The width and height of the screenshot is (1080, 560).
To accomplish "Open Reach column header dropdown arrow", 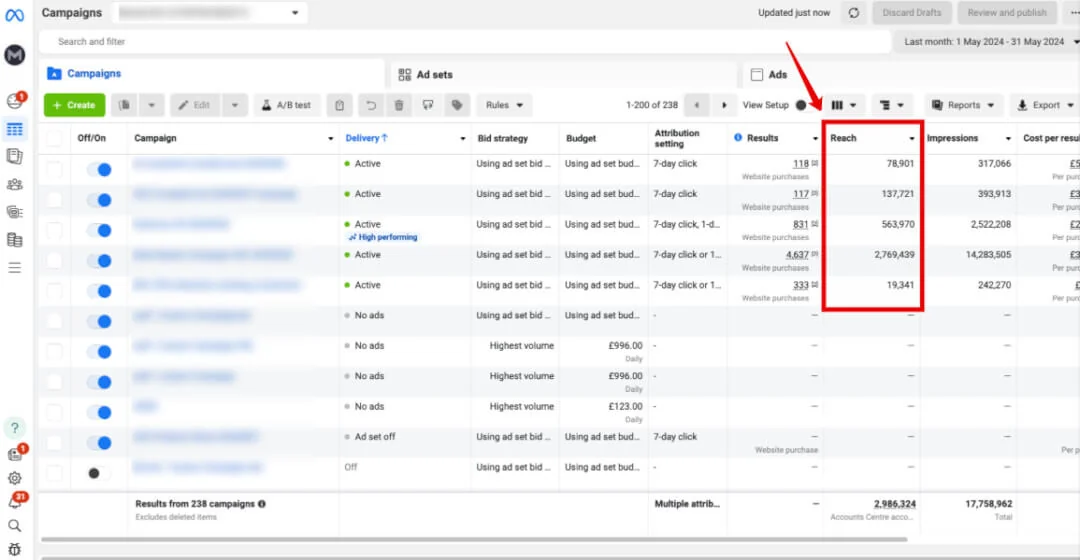I will coord(911,138).
